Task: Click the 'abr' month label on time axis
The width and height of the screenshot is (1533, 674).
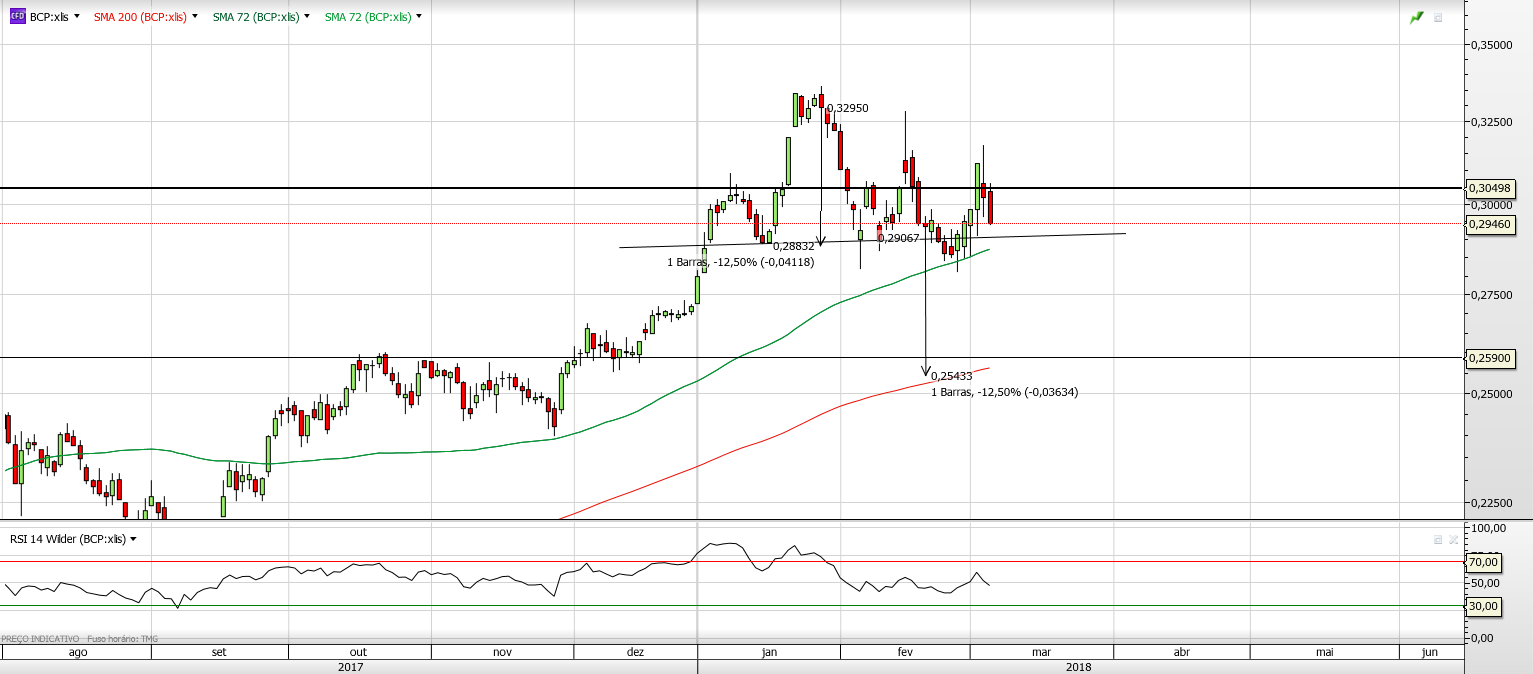Action: pyautogui.click(x=1181, y=652)
